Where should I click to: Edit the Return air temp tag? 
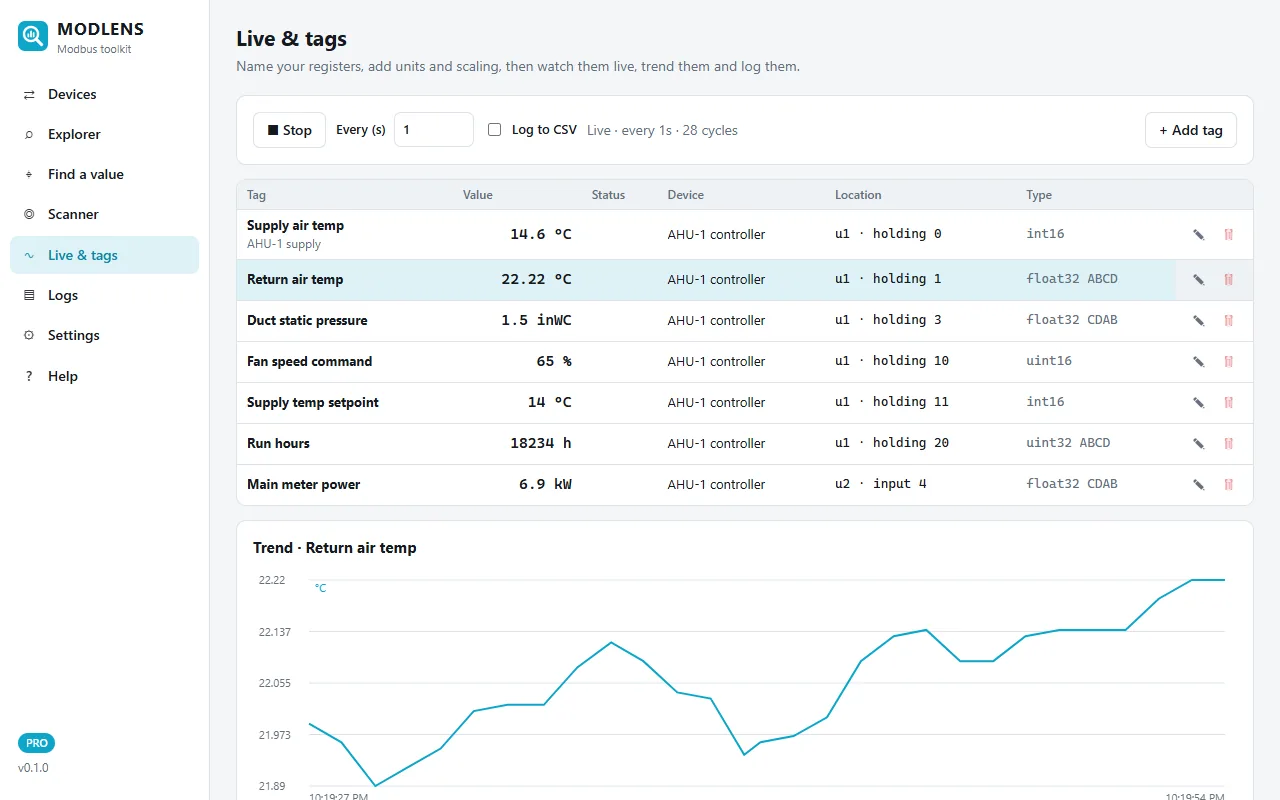[1198, 280]
